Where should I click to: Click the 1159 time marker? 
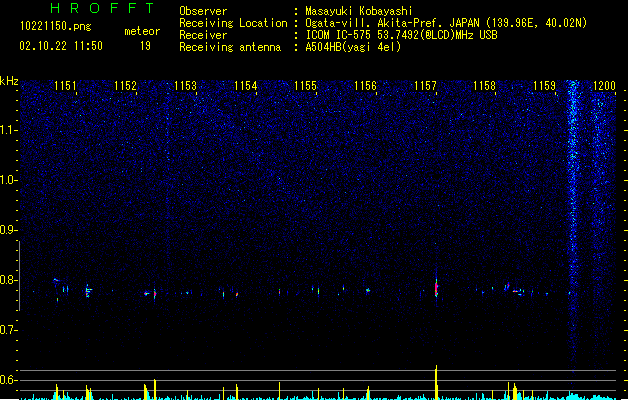545,86
